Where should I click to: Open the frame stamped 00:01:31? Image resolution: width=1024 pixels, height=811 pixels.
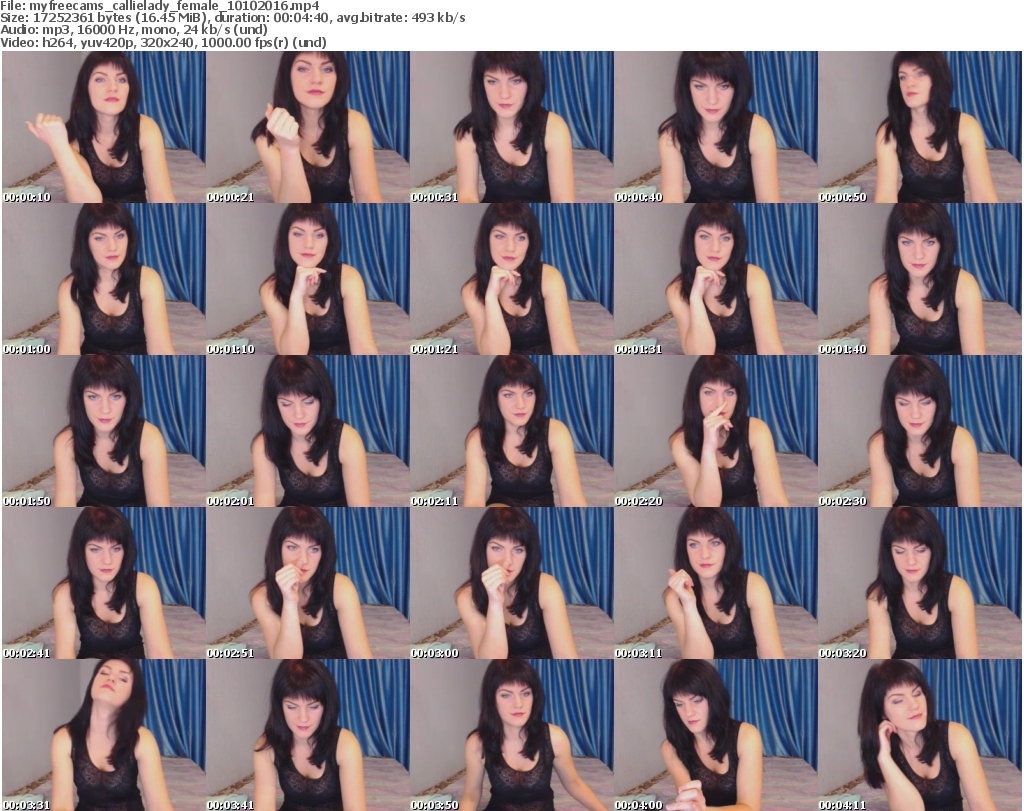[x=716, y=279]
